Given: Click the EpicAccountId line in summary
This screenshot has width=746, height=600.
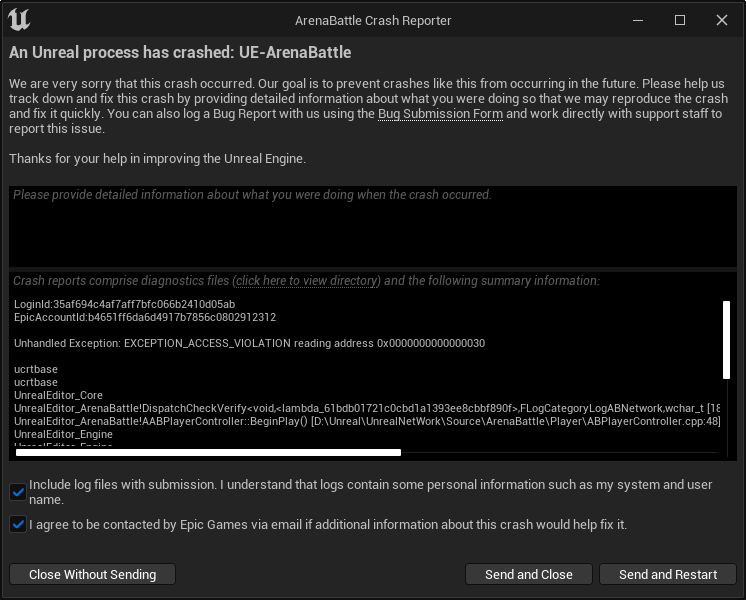Looking at the screenshot, I should (145, 317).
